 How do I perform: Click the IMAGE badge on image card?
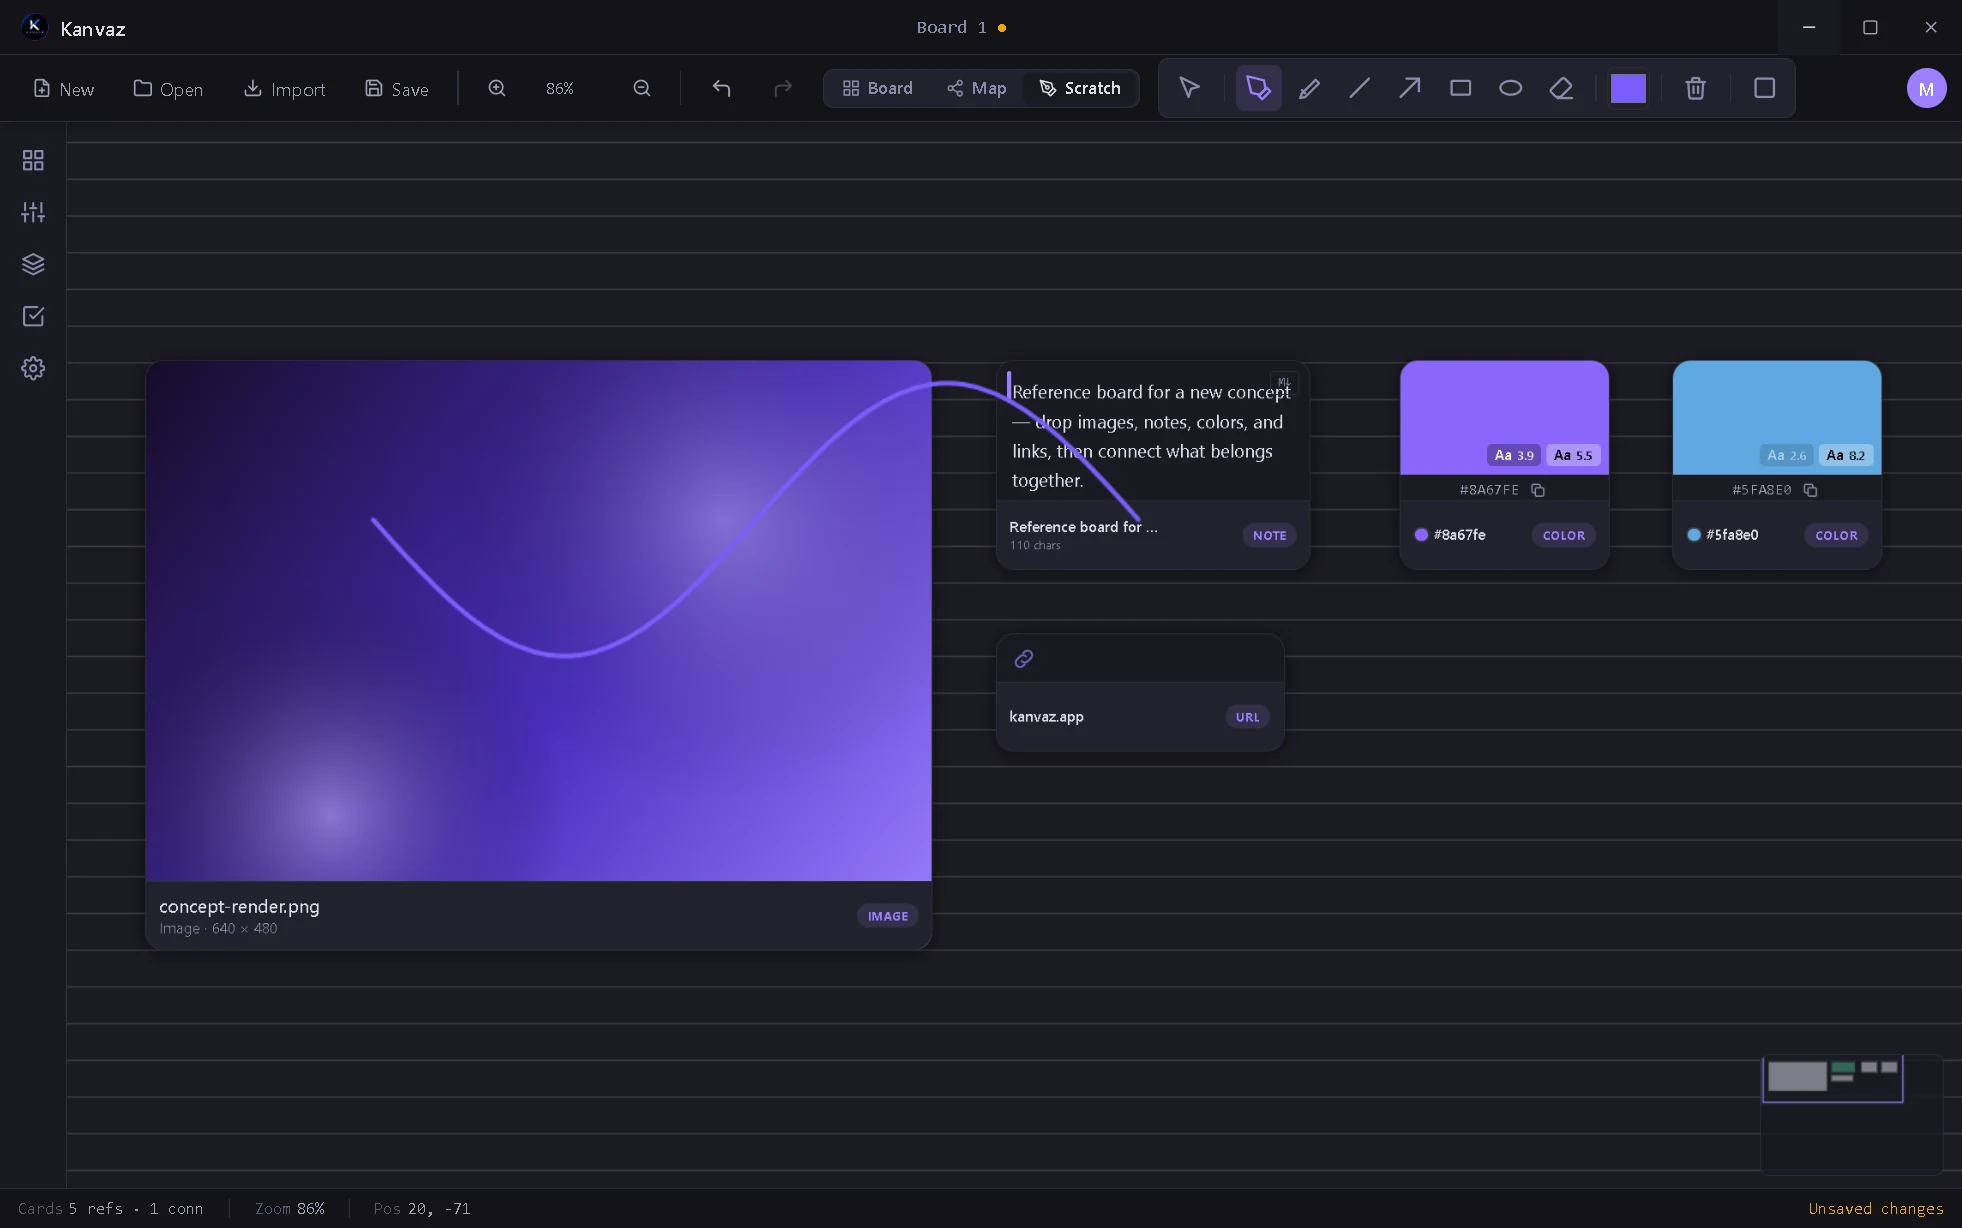point(887,916)
